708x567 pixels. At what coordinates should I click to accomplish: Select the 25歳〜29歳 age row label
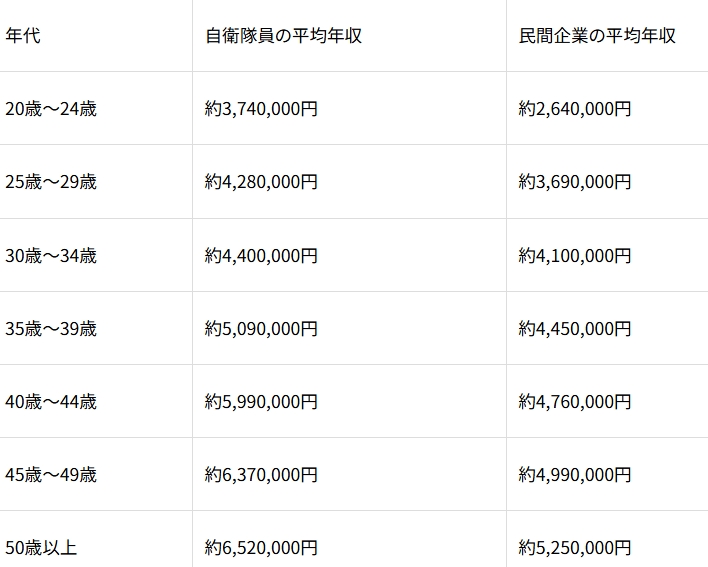click(x=51, y=182)
